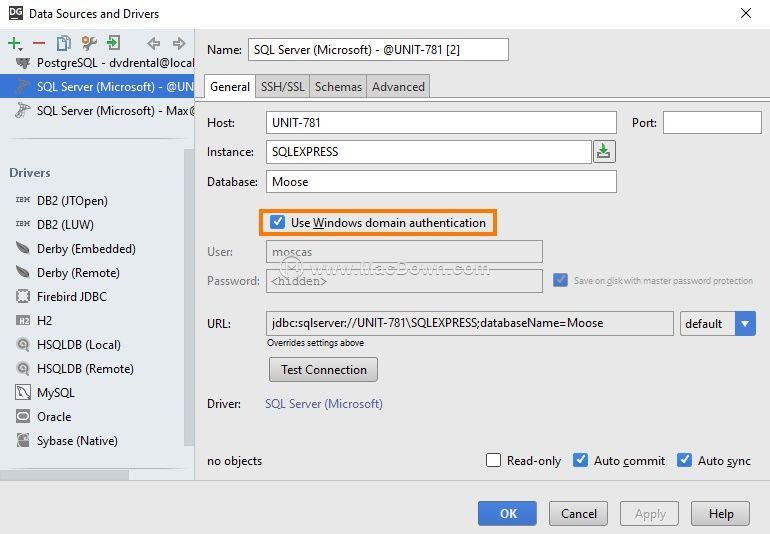The width and height of the screenshot is (770, 534).
Task: Click the 'no objects' status text
Action: pyautogui.click(x=234, y=461)
